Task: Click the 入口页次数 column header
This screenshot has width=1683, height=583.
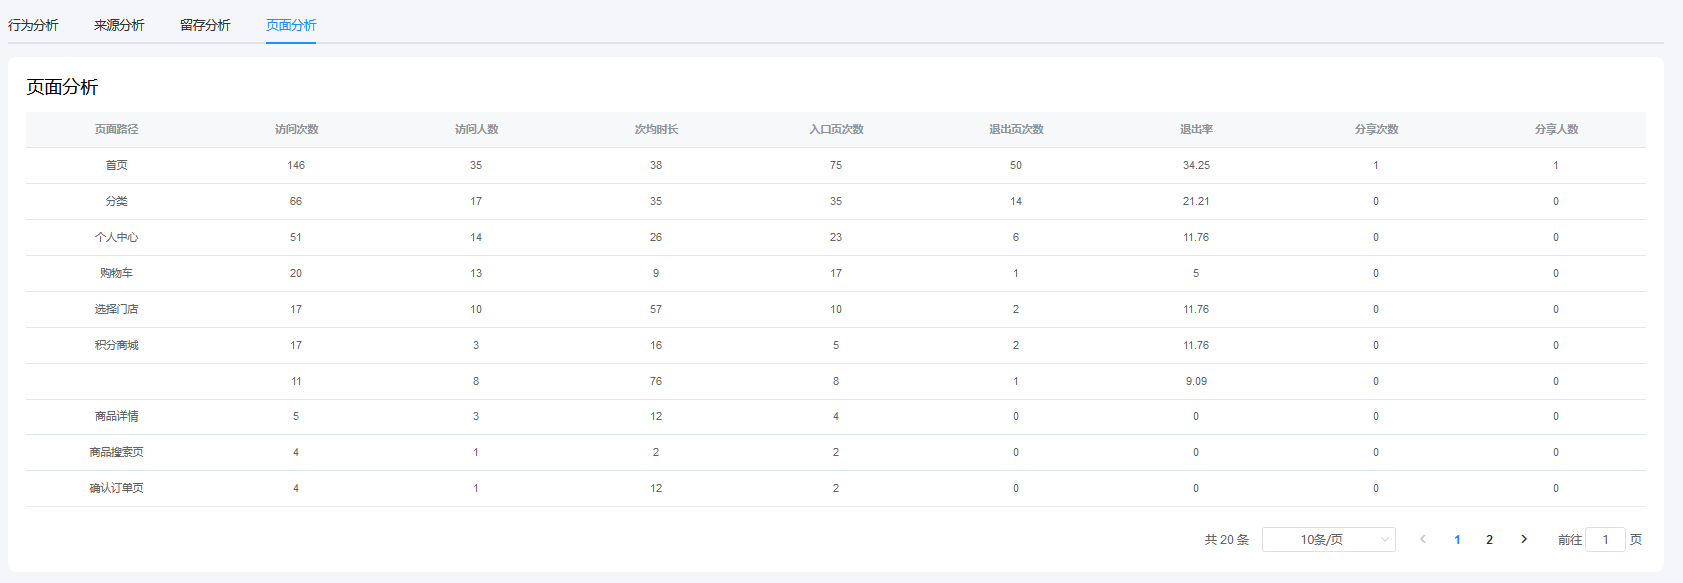Action: (x=836, y=129)
